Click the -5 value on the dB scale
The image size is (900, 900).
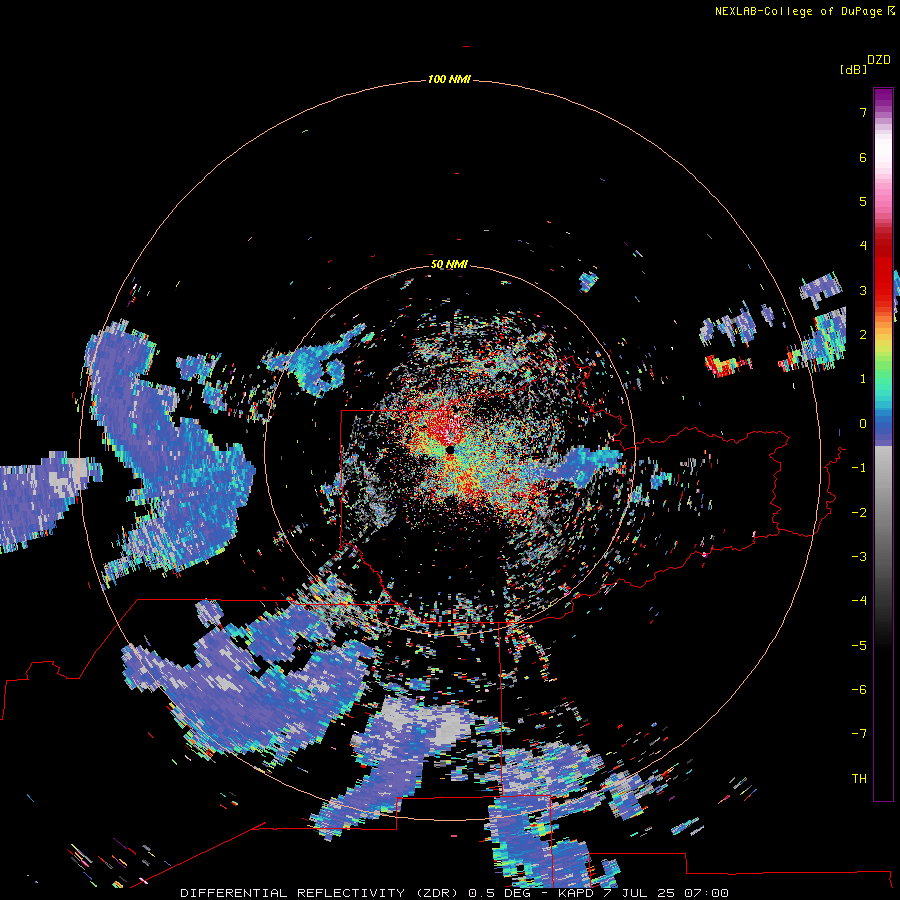[859, 646]
